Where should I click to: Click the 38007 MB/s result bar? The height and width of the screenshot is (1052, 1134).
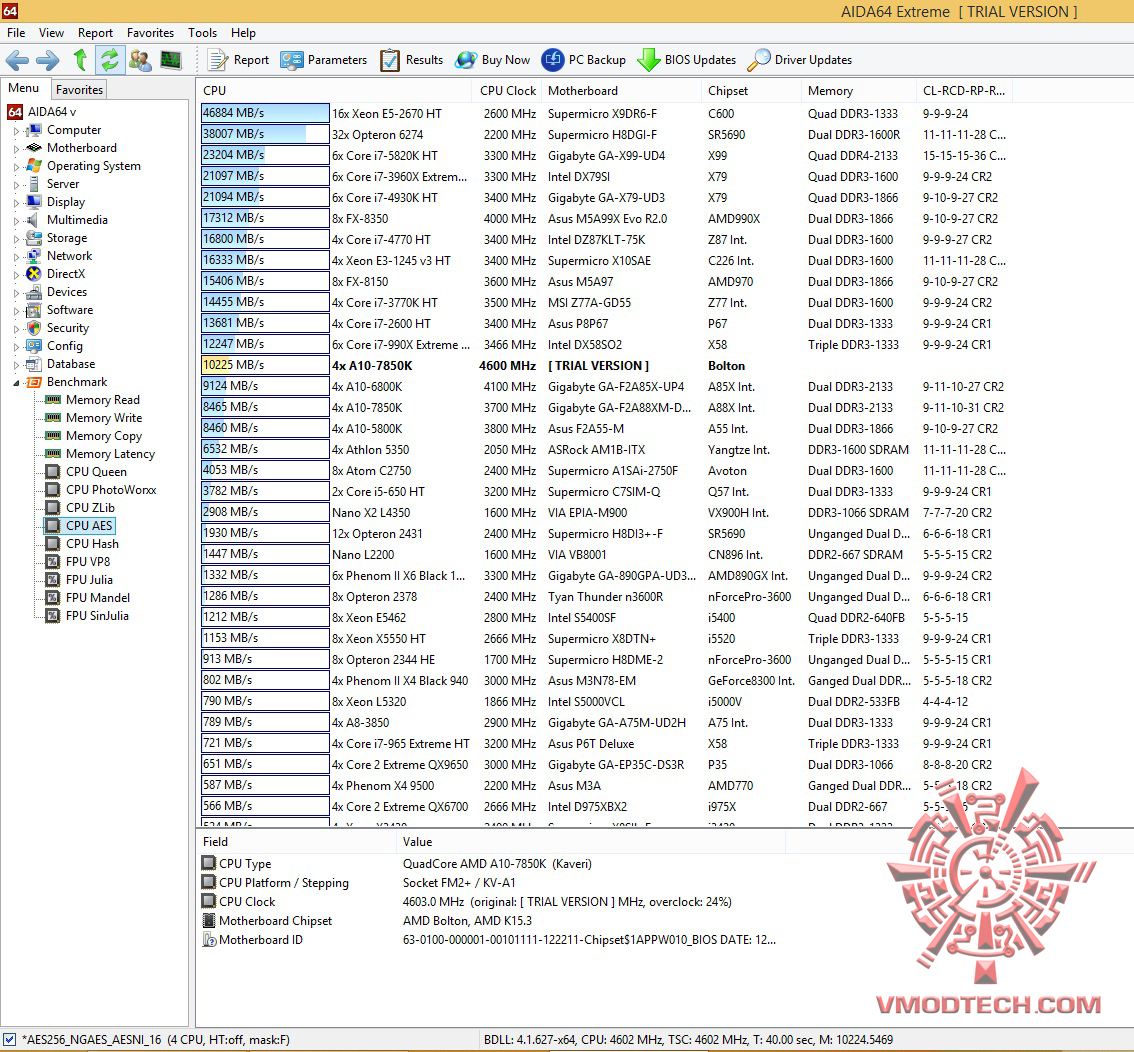(x=265, y=134)
